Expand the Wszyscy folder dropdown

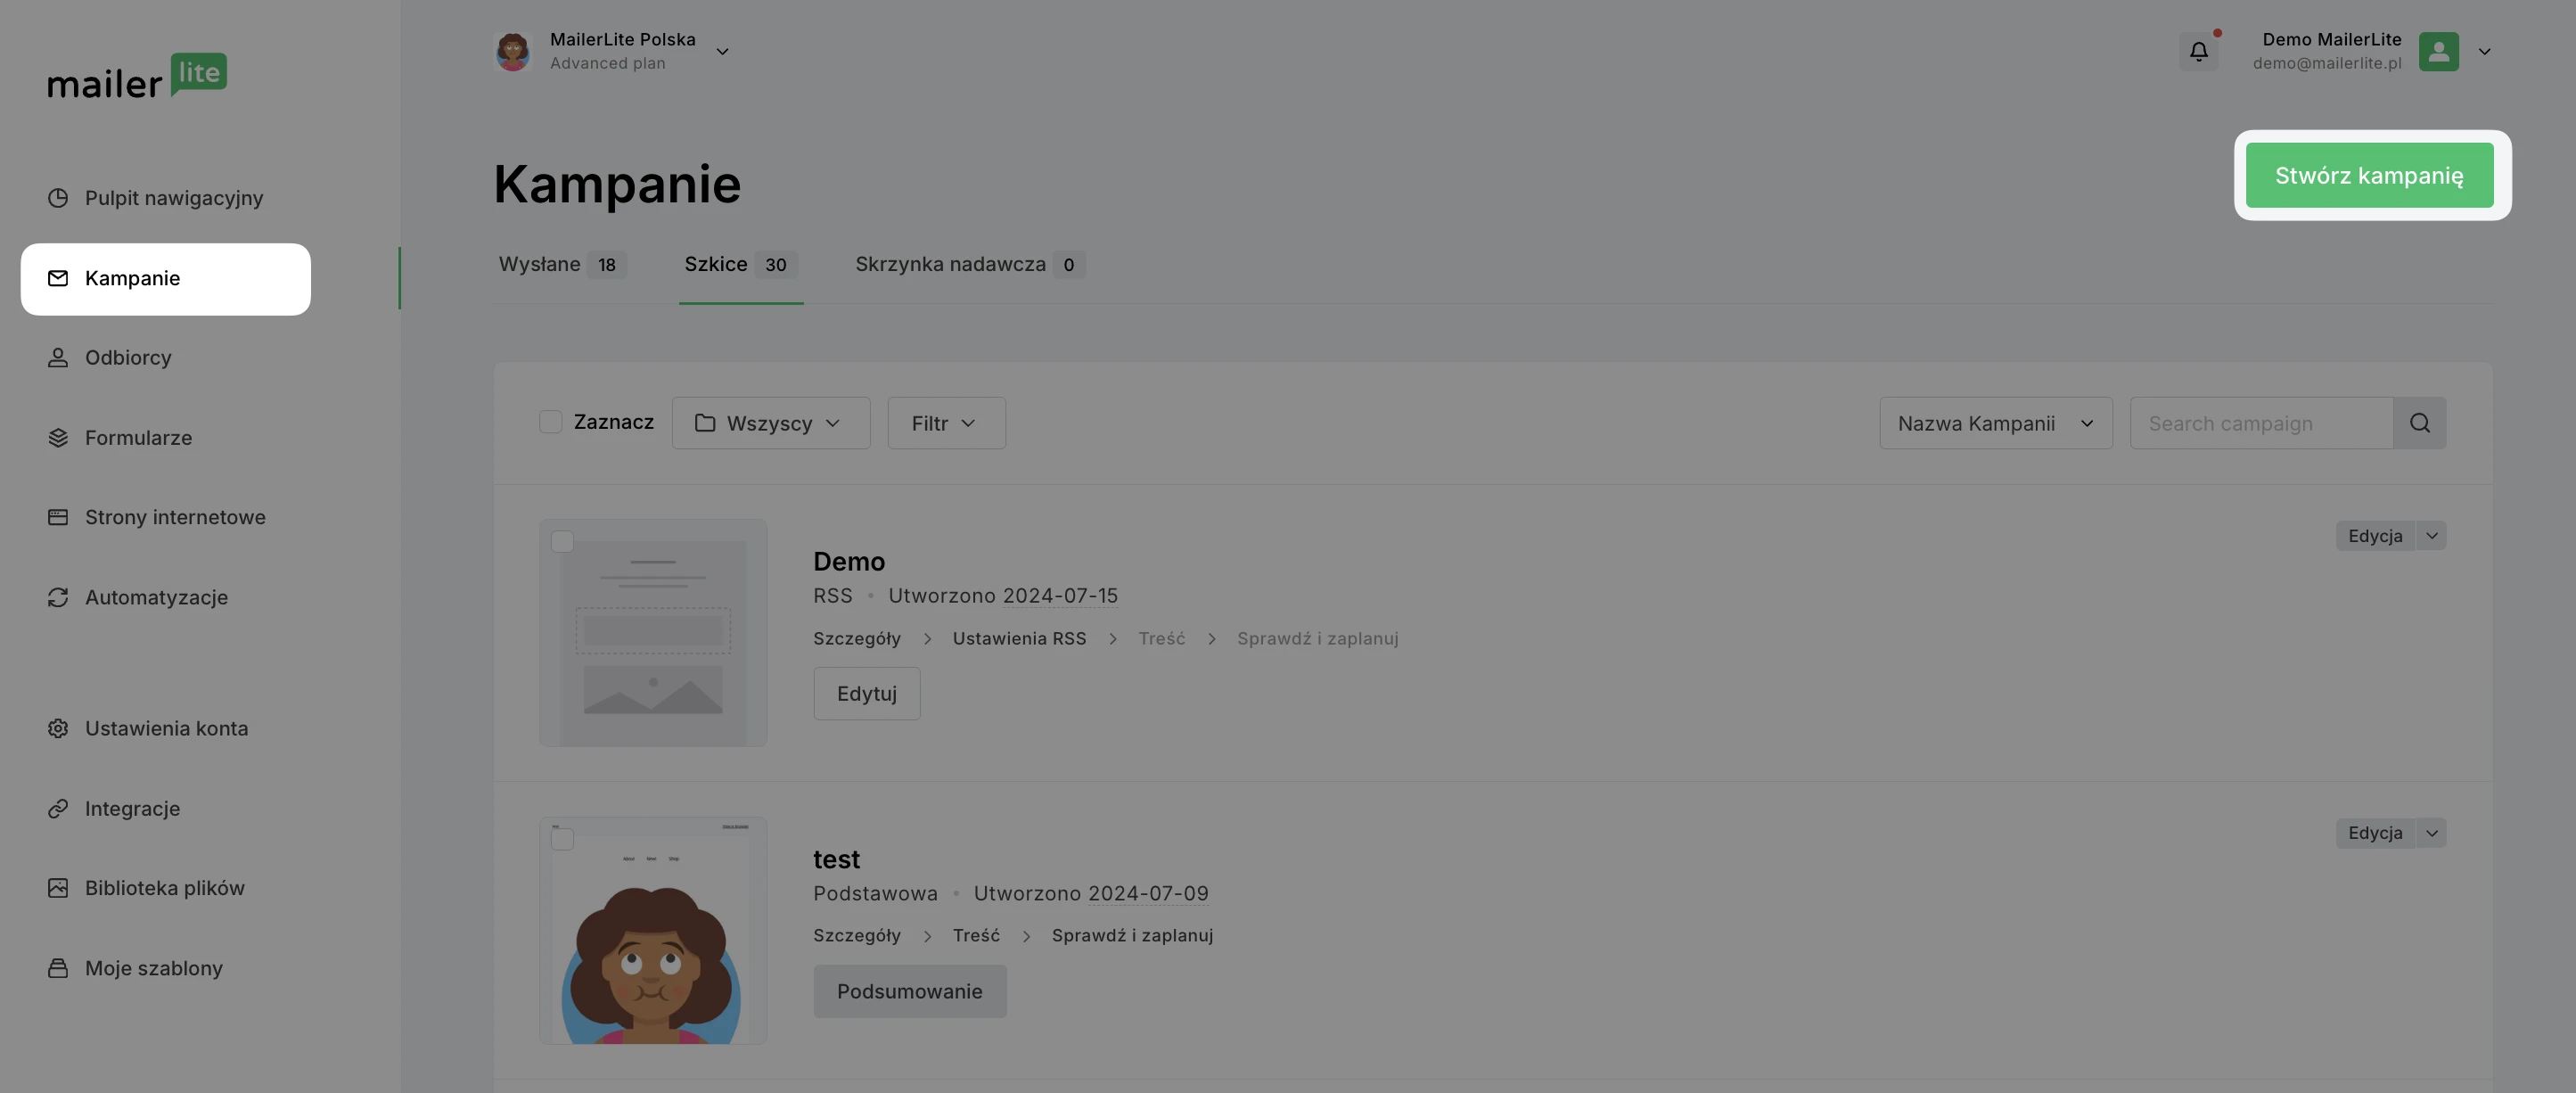770,423
